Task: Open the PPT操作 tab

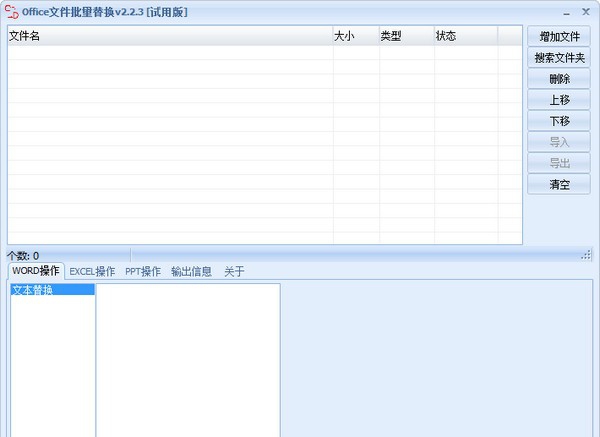Action: point(143,271)
